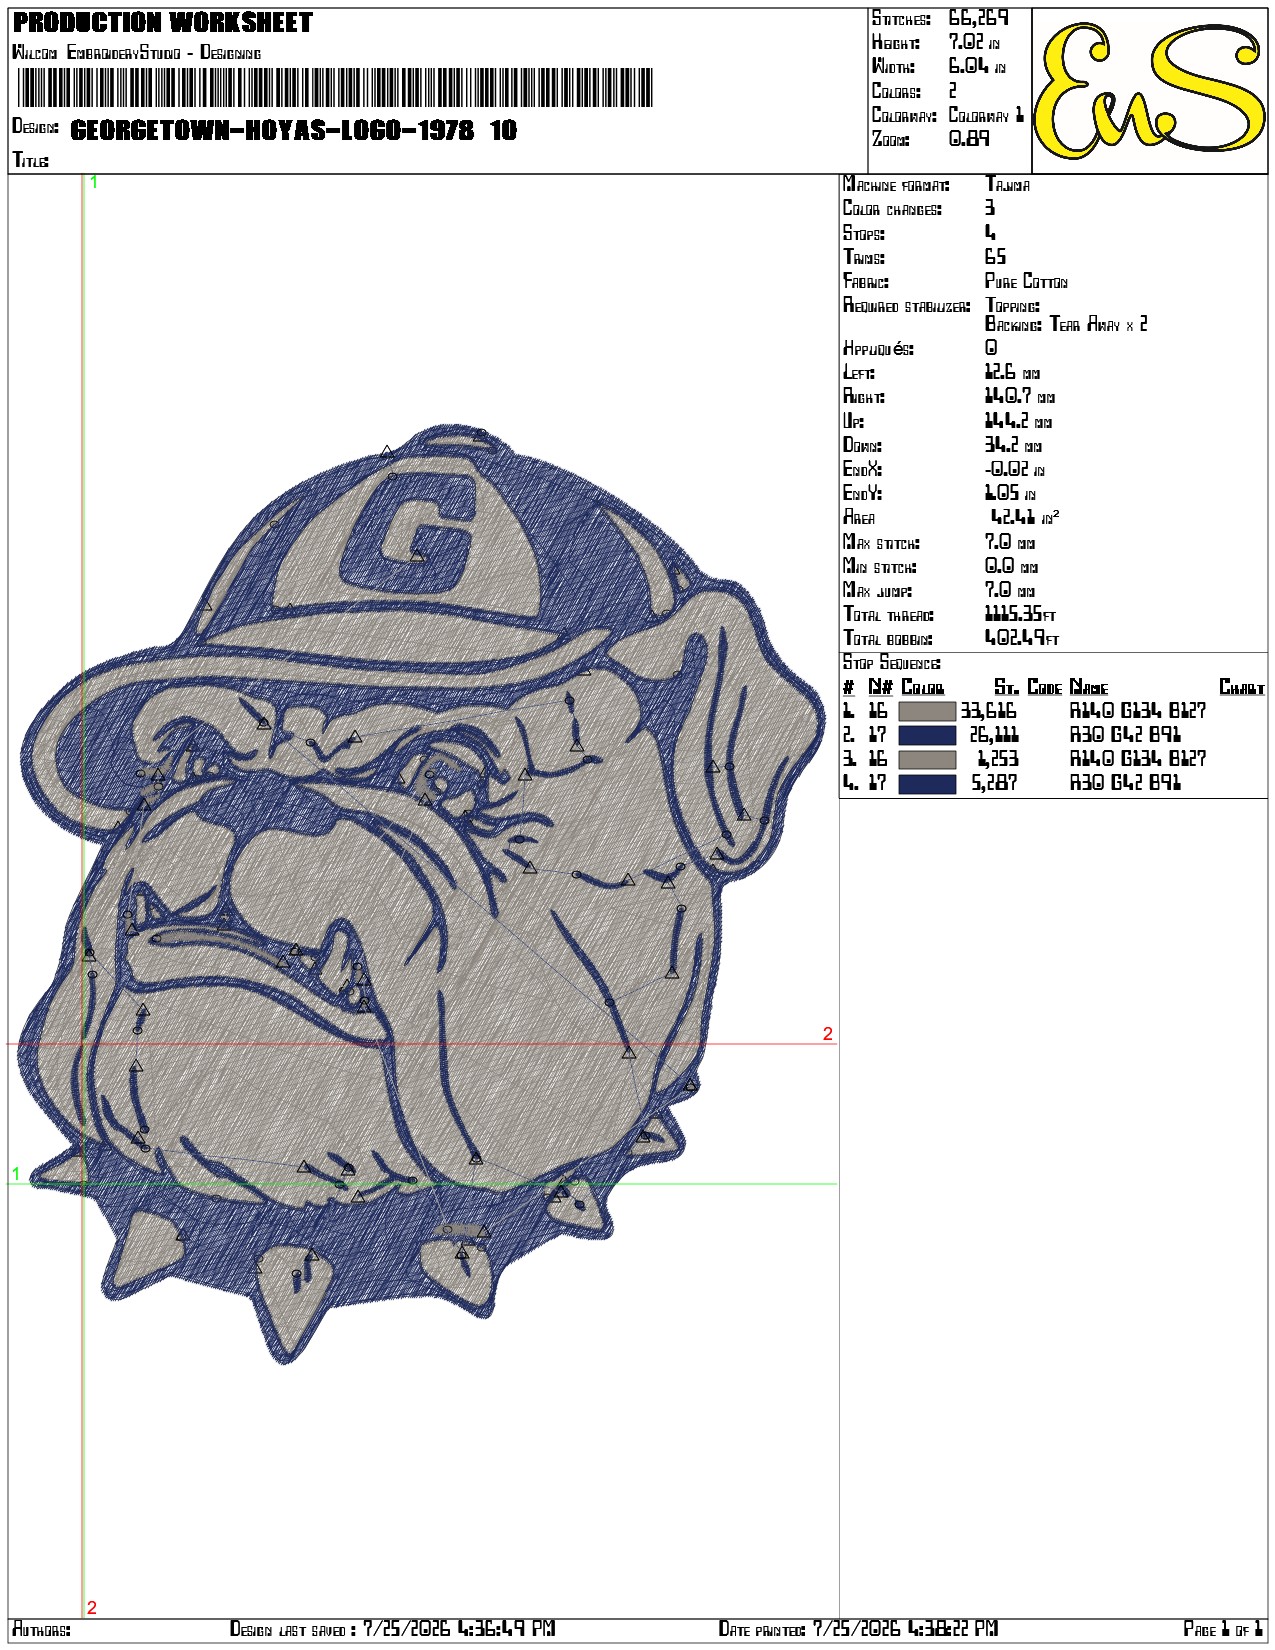Select the Color changes value 3

click(x=990, y=208)
